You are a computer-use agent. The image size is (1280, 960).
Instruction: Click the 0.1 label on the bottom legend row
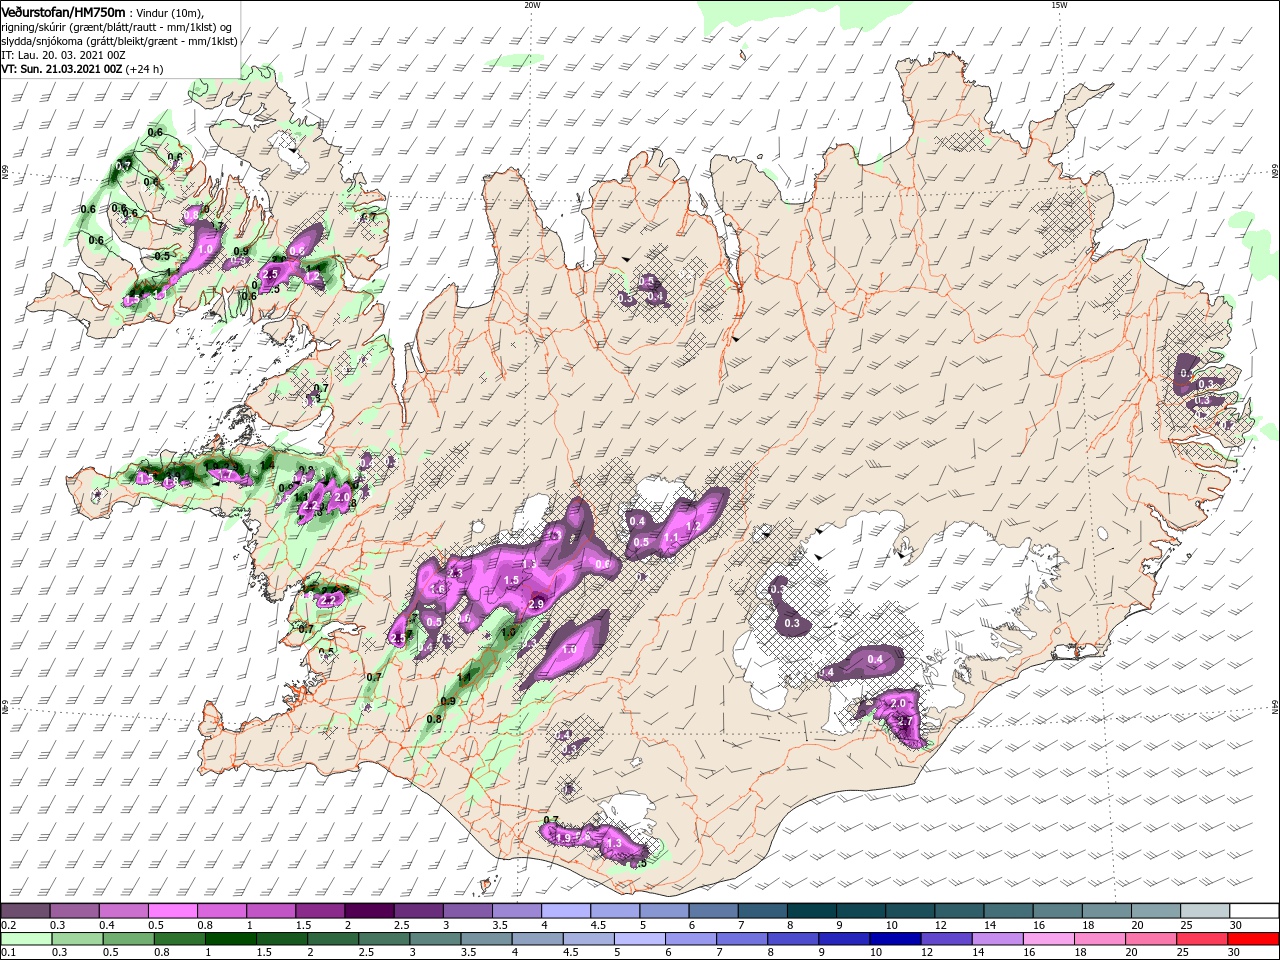point(7,953)
